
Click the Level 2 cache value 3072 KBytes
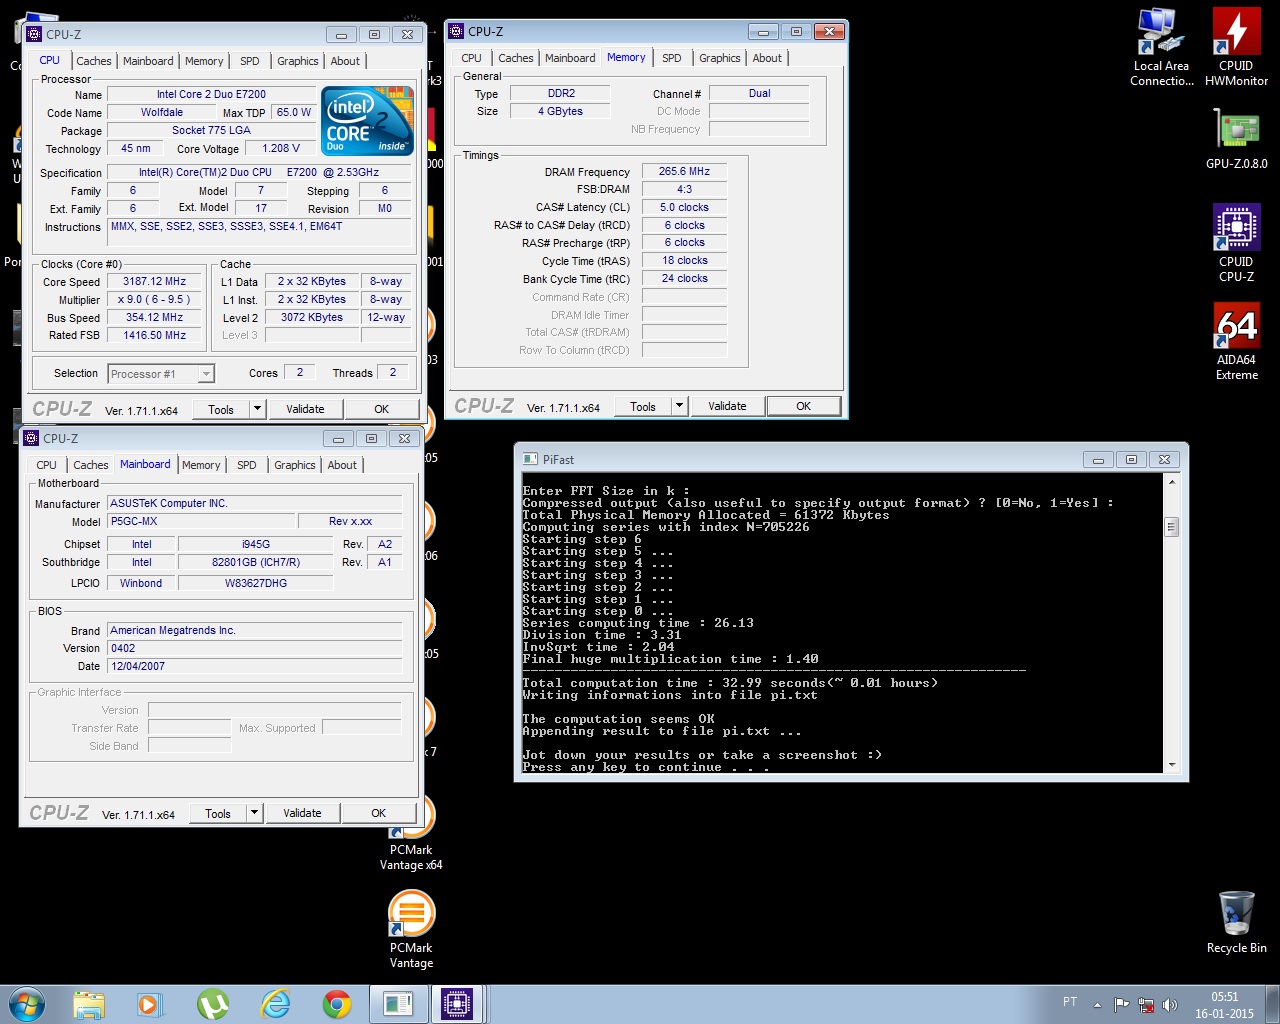point(312,318)
